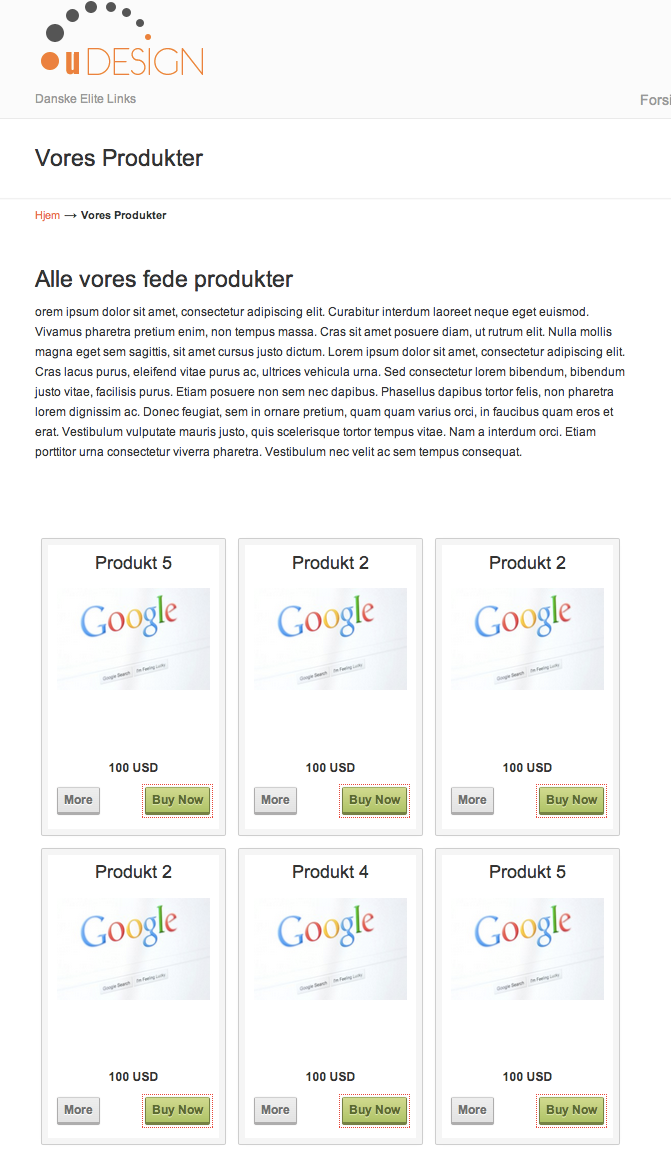Click More on top-middle Produkt 2 card
The image size is (671, 1167).
pos(275,800)
